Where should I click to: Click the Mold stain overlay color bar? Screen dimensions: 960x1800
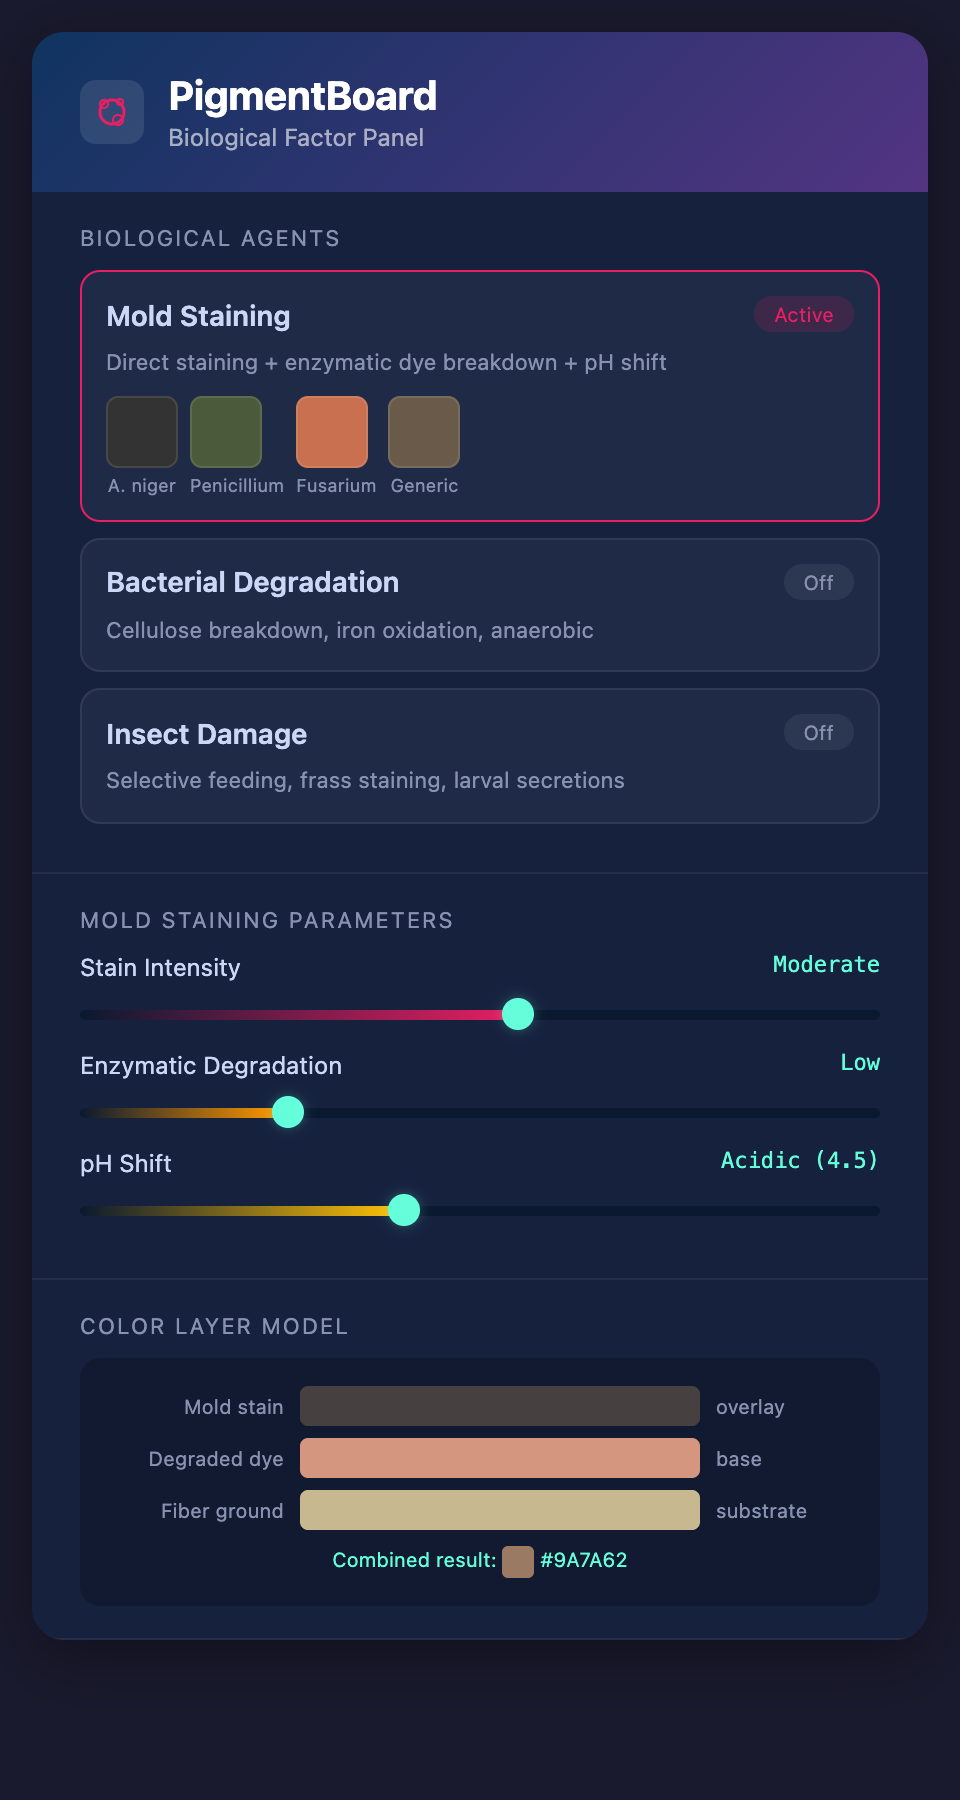[x=500, y=1406]
